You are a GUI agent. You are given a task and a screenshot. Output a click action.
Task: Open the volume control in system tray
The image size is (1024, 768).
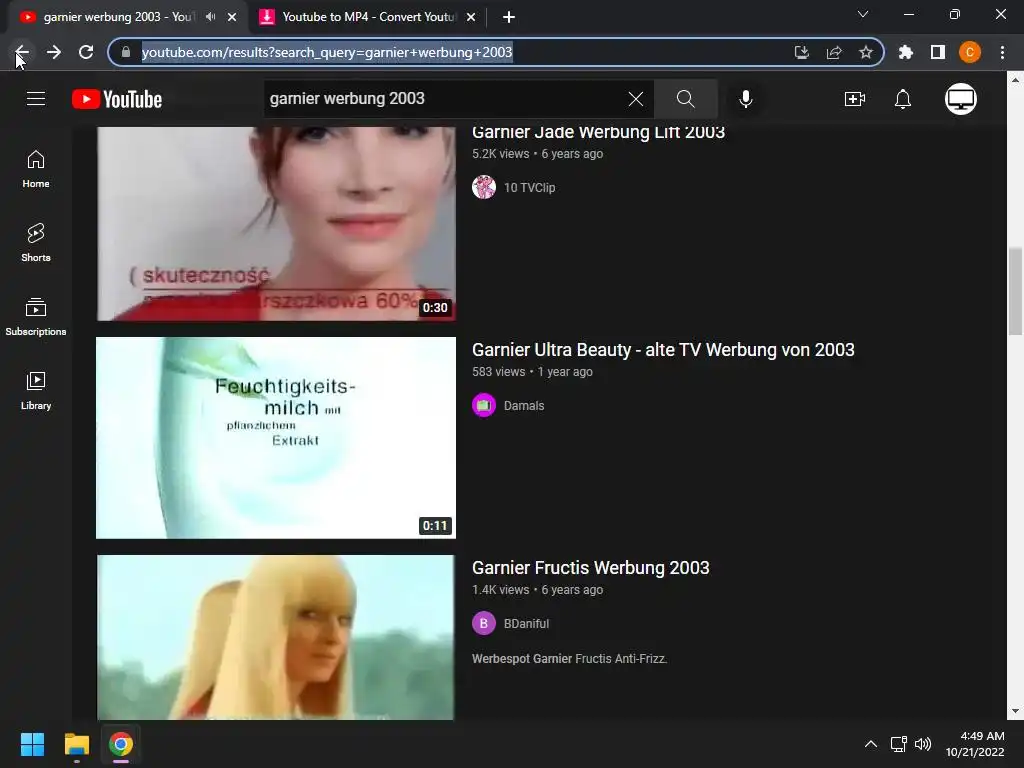click(x=922, y=744)
